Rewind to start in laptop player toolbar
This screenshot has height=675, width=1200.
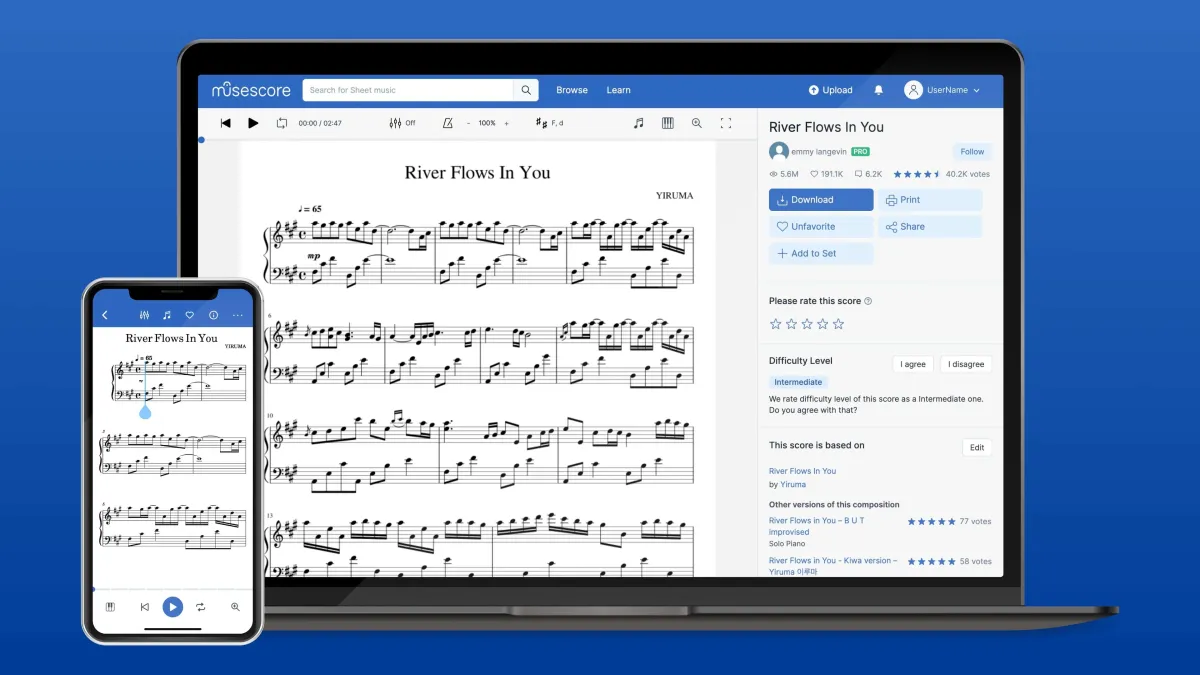(226, 123)
